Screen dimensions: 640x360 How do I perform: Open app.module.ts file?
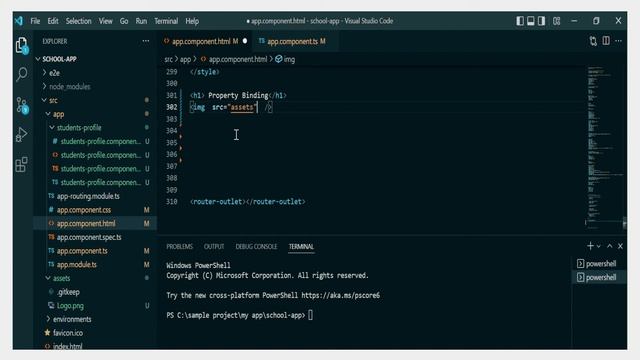point(95,264)
